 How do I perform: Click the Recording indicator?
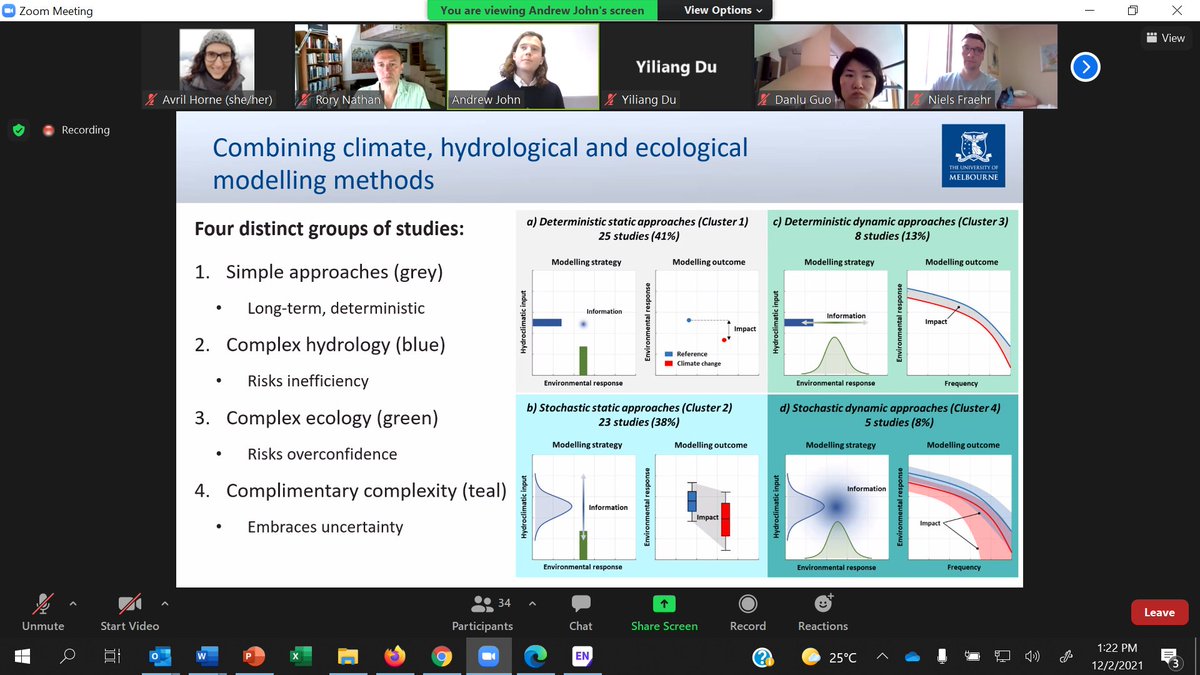click(75, 130)
